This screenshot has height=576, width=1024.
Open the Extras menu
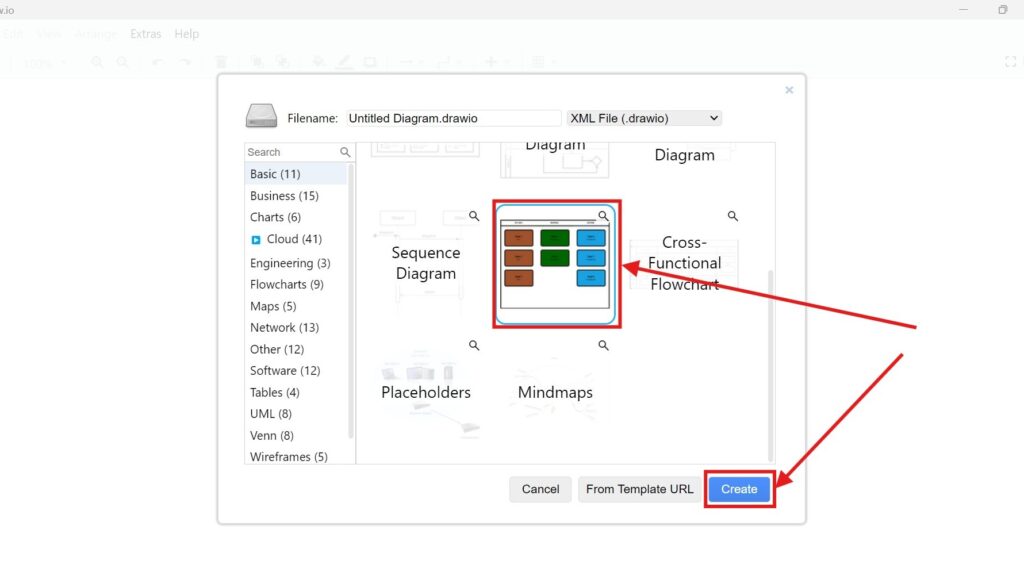coord(146,33)
